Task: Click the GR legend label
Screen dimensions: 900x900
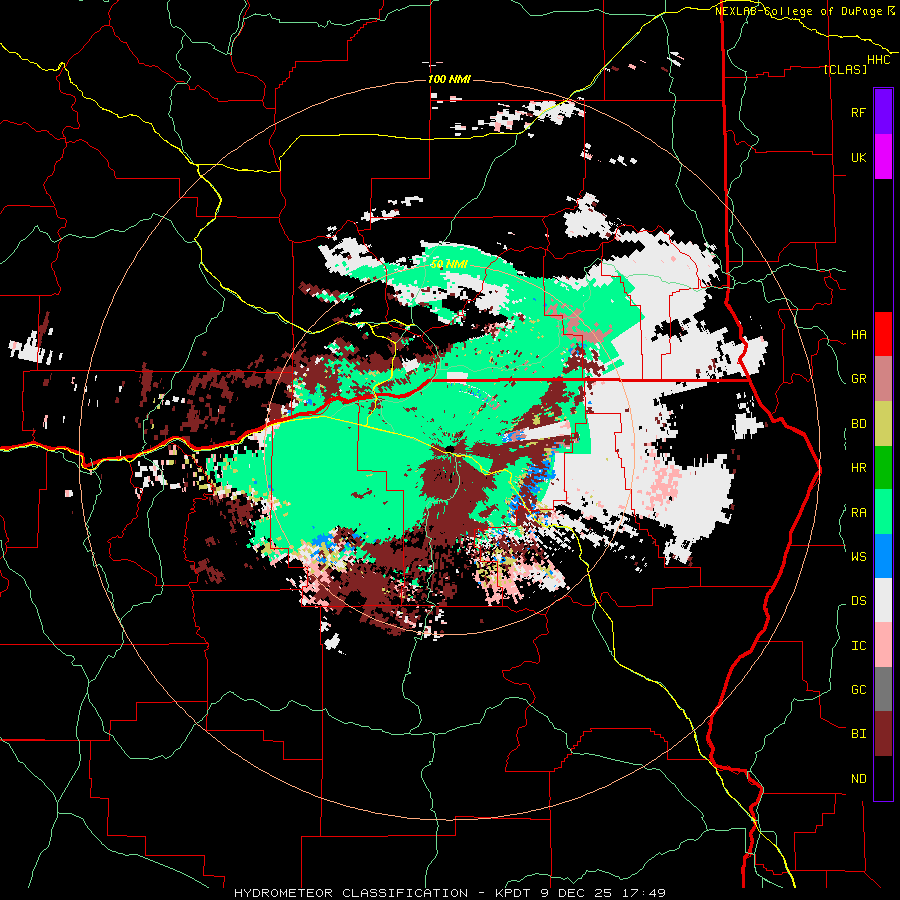Action: tap(858, 379)
